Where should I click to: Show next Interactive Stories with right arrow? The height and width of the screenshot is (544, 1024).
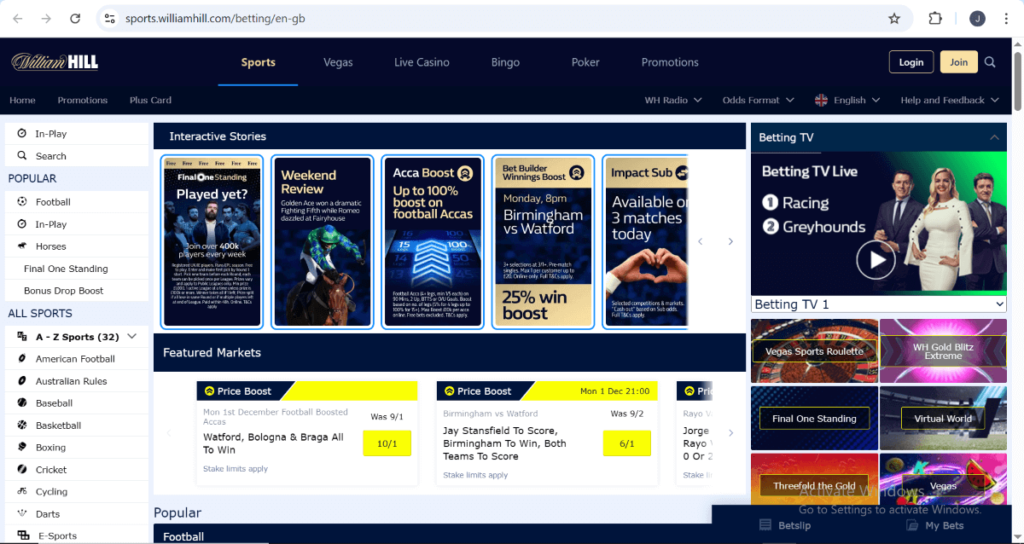(x=730, y=242)
